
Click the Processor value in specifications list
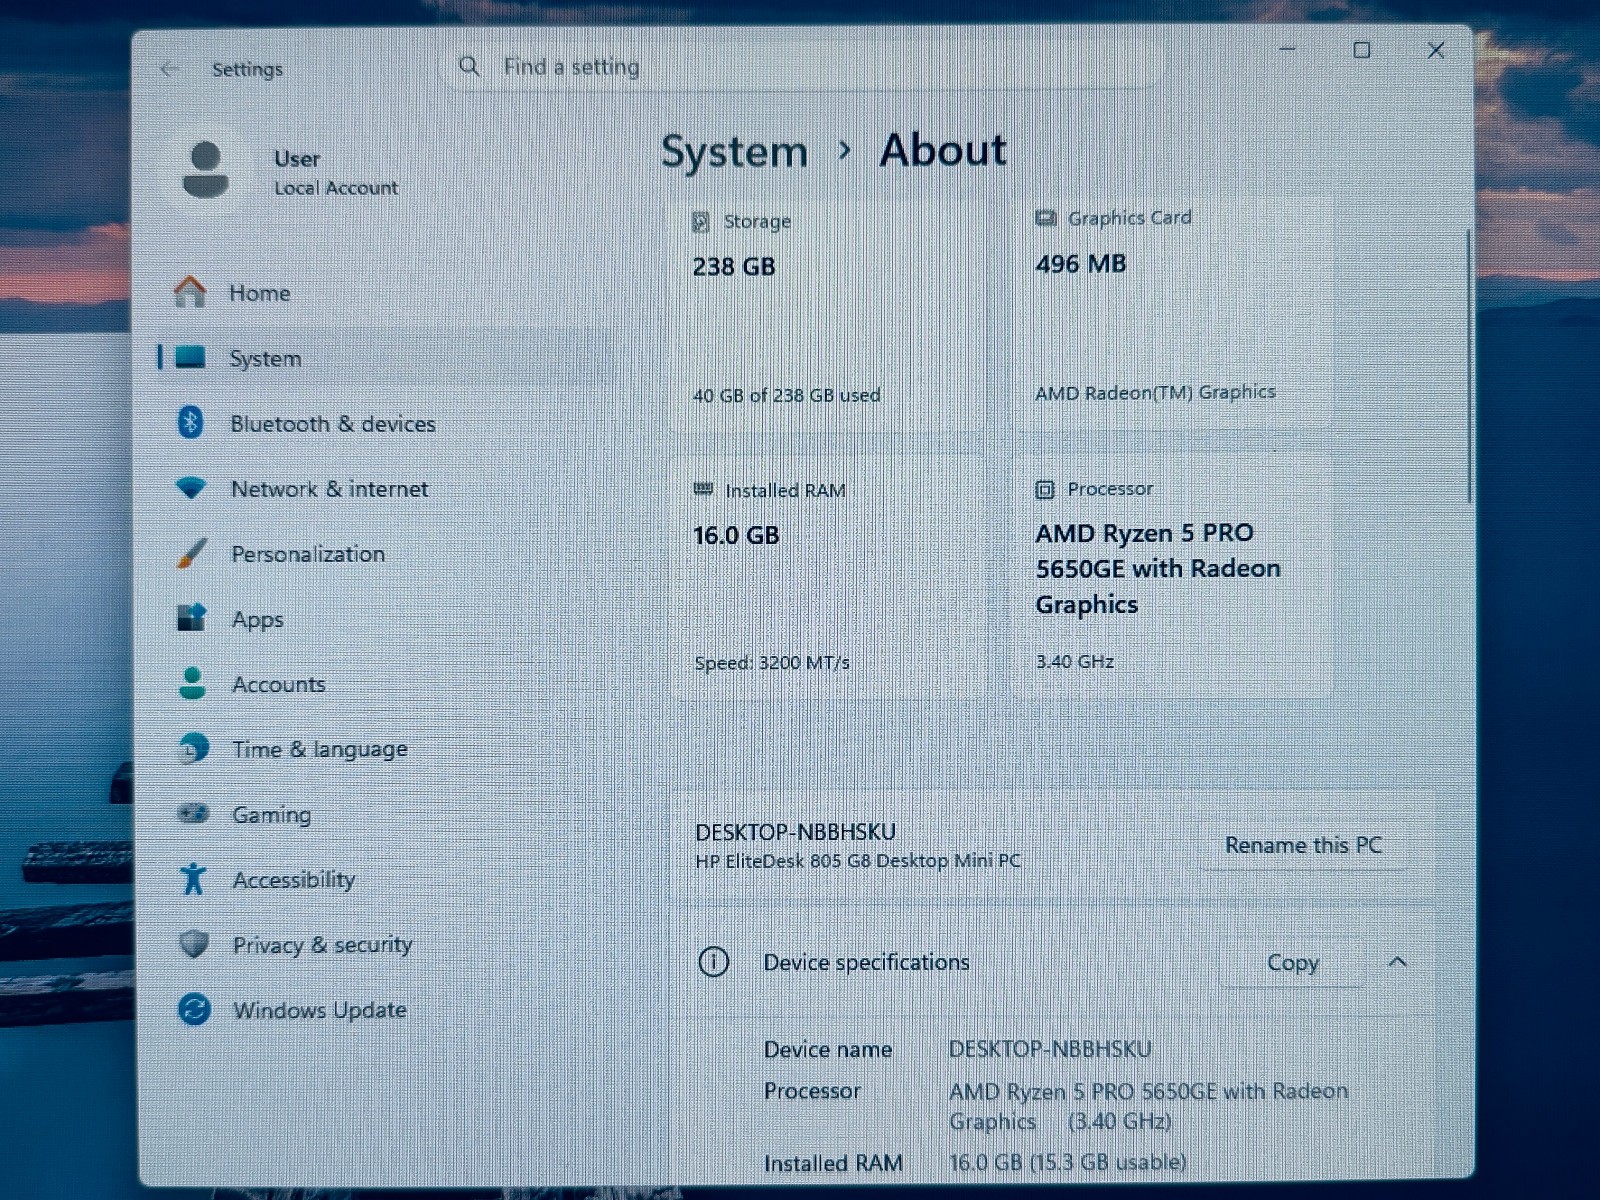[1148, 1105]
